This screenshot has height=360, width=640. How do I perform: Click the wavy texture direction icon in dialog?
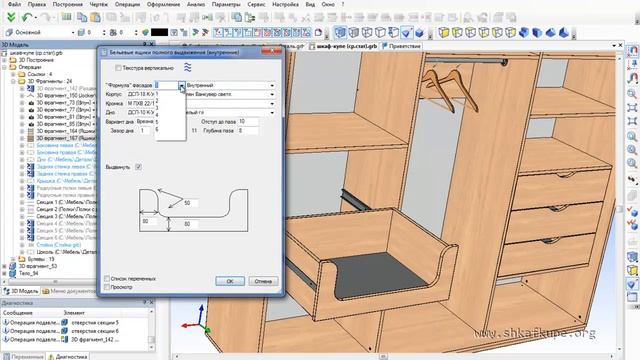(x=187, y=68)
